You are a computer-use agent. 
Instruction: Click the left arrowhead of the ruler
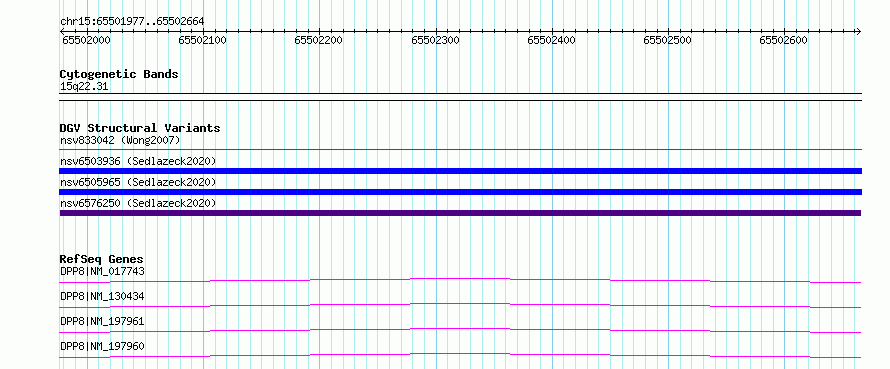pyautogui.click(x=62, y=31)
